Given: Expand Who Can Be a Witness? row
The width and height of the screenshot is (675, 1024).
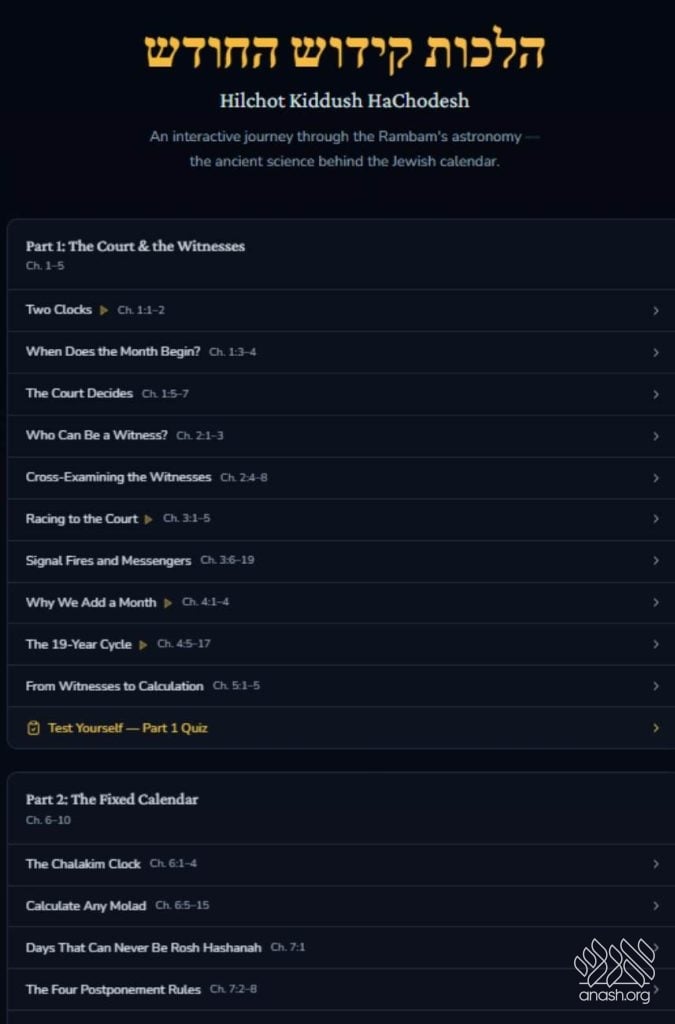Looking at the screenshot, I should pos(97,436).
